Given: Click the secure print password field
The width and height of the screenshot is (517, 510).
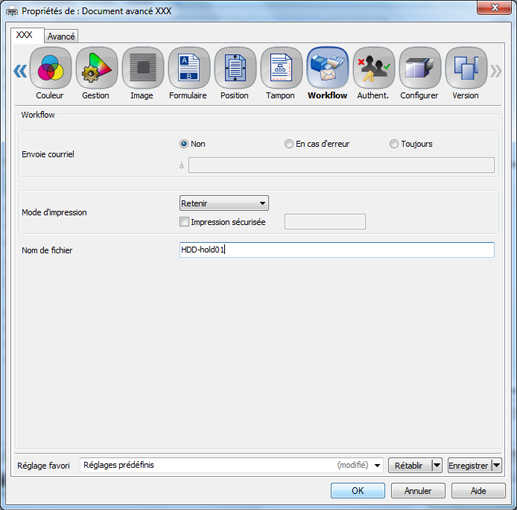Looking at the screenshot, I should (x=325, y=222).
